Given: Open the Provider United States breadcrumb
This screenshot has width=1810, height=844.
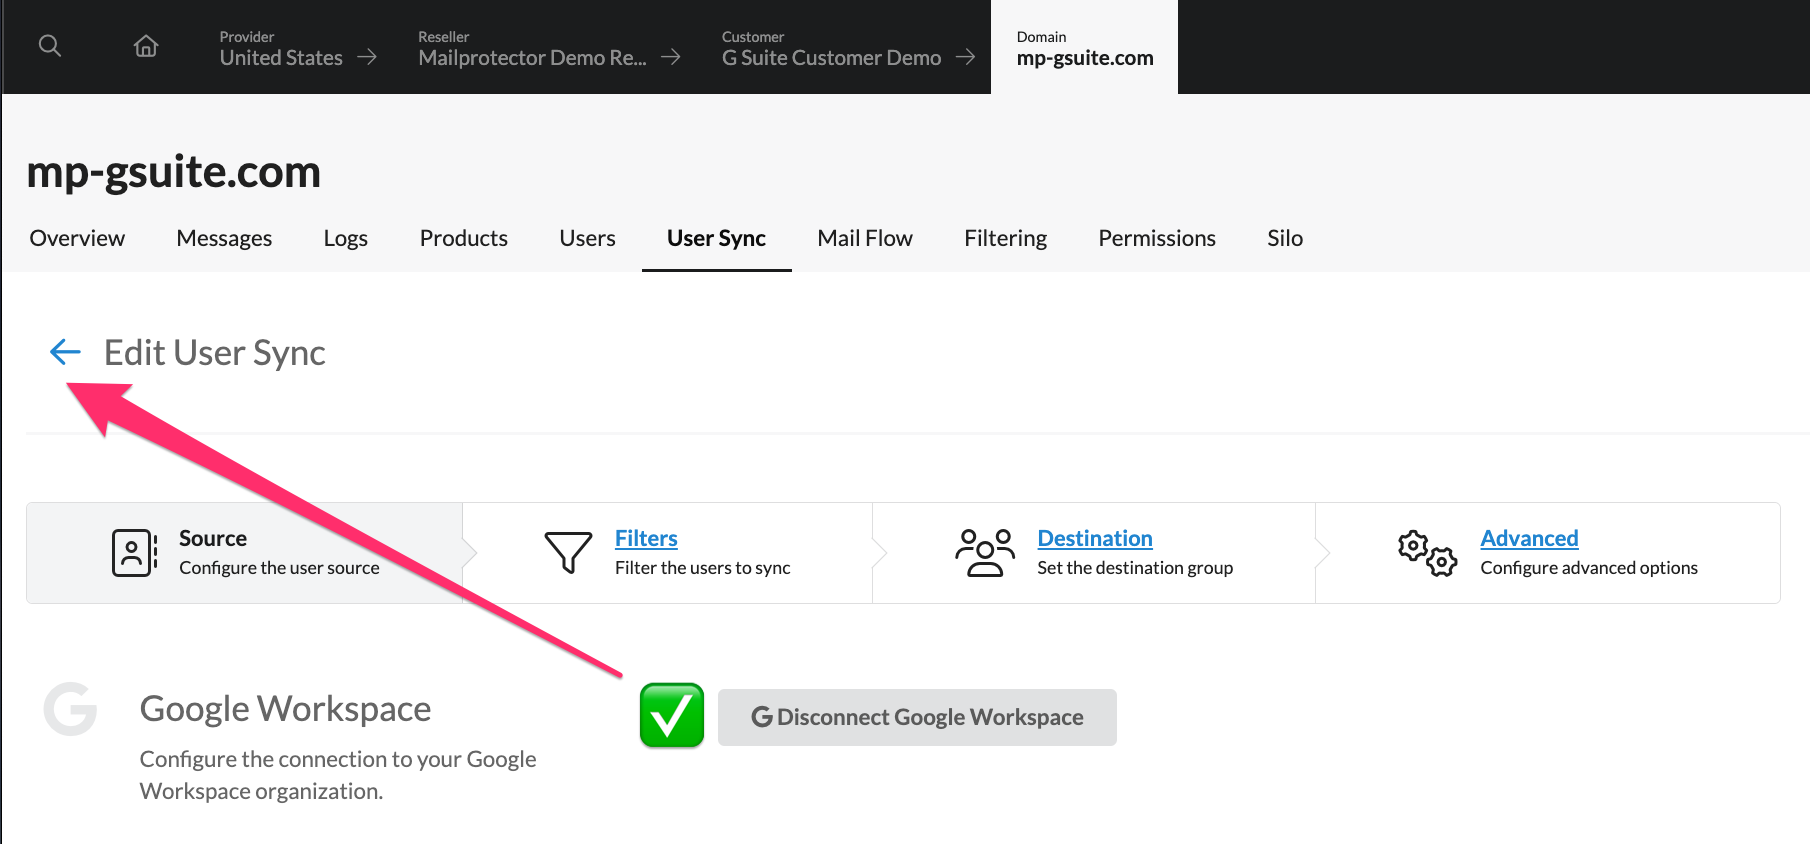Looking at the screenshot, I should click(297, 48).
